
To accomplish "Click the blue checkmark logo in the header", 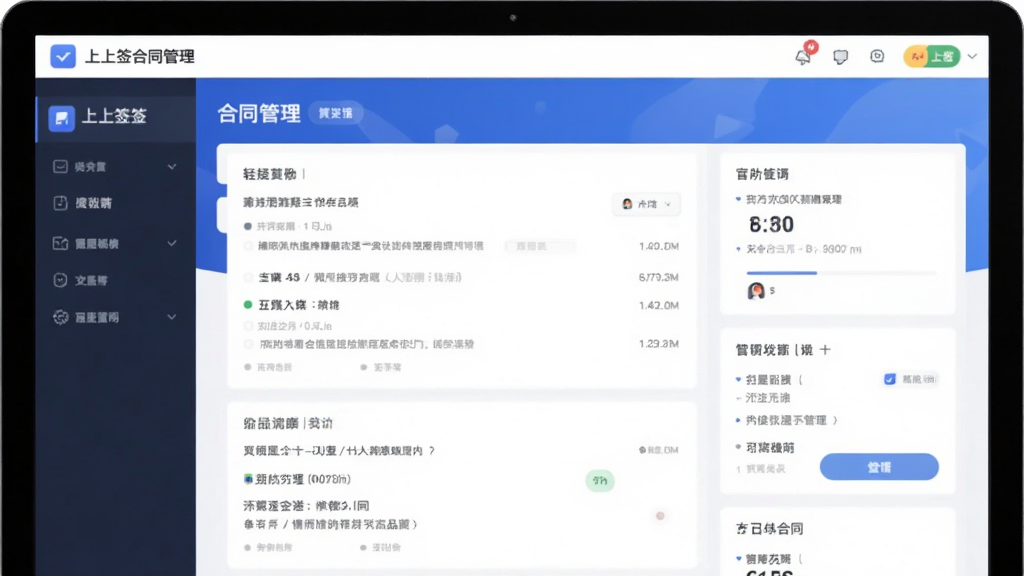I will click(63, 57).
